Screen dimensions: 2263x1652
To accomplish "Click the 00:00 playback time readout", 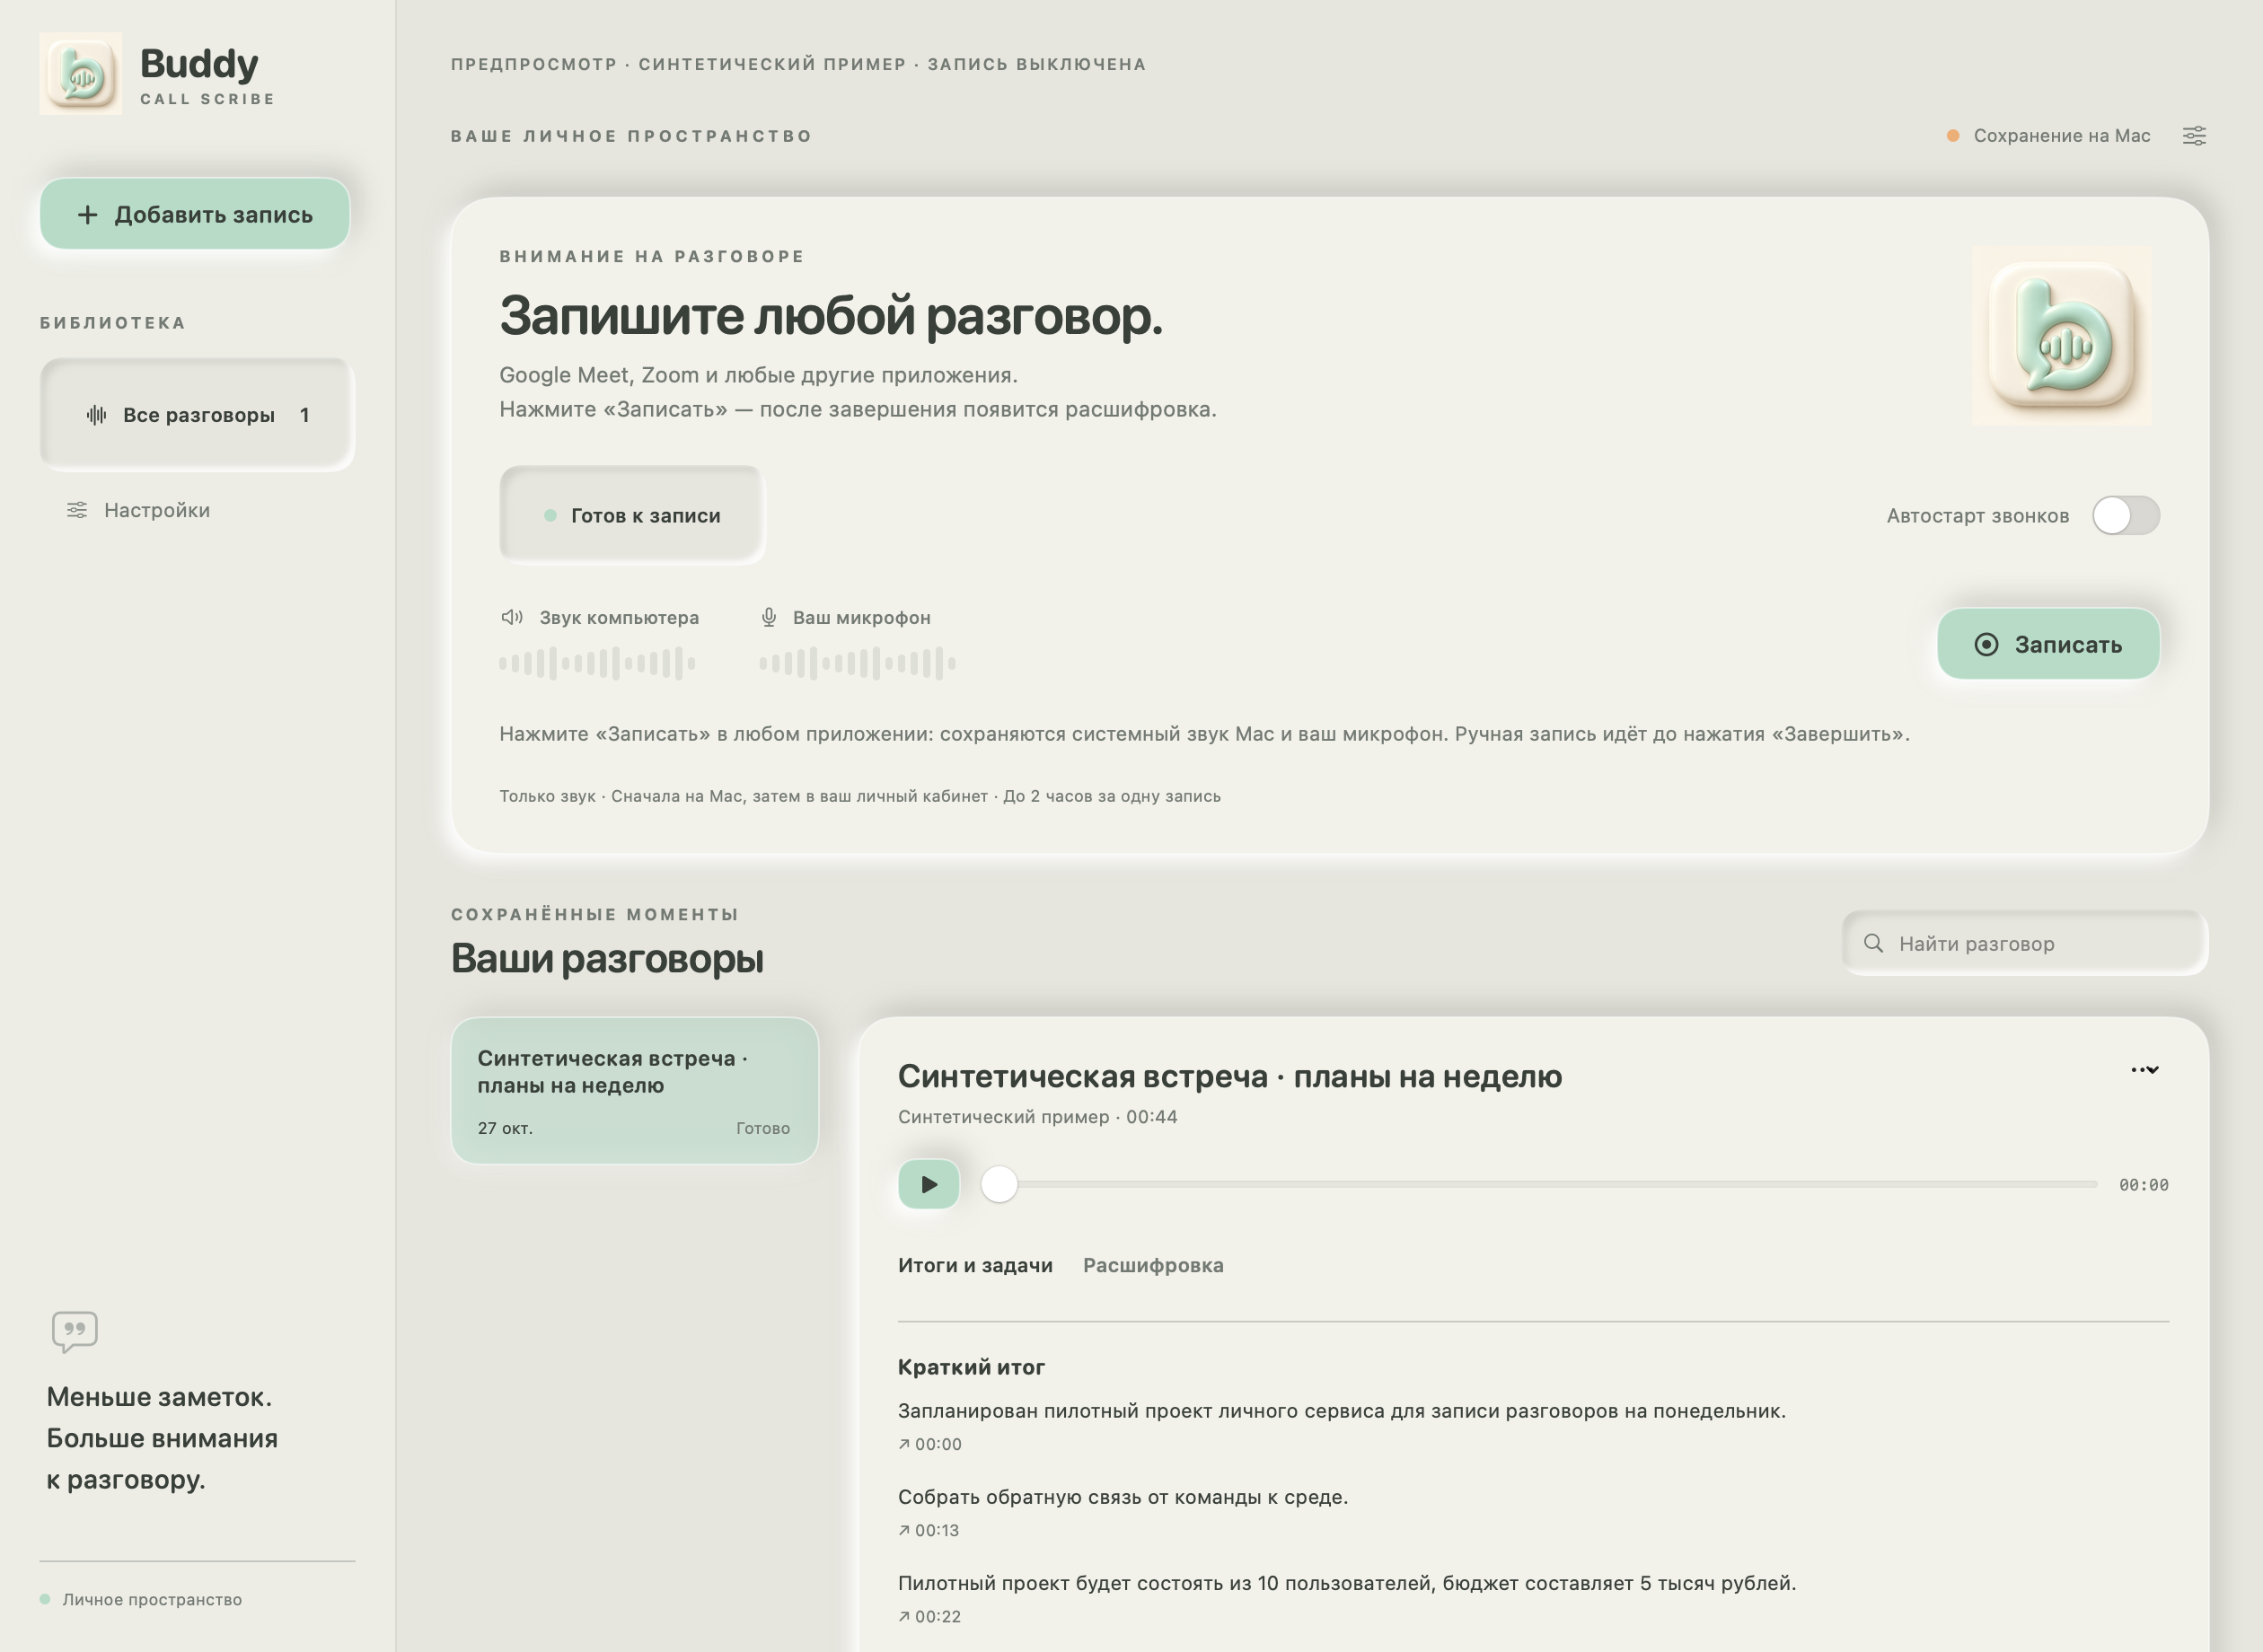I will (2143, 1184).
